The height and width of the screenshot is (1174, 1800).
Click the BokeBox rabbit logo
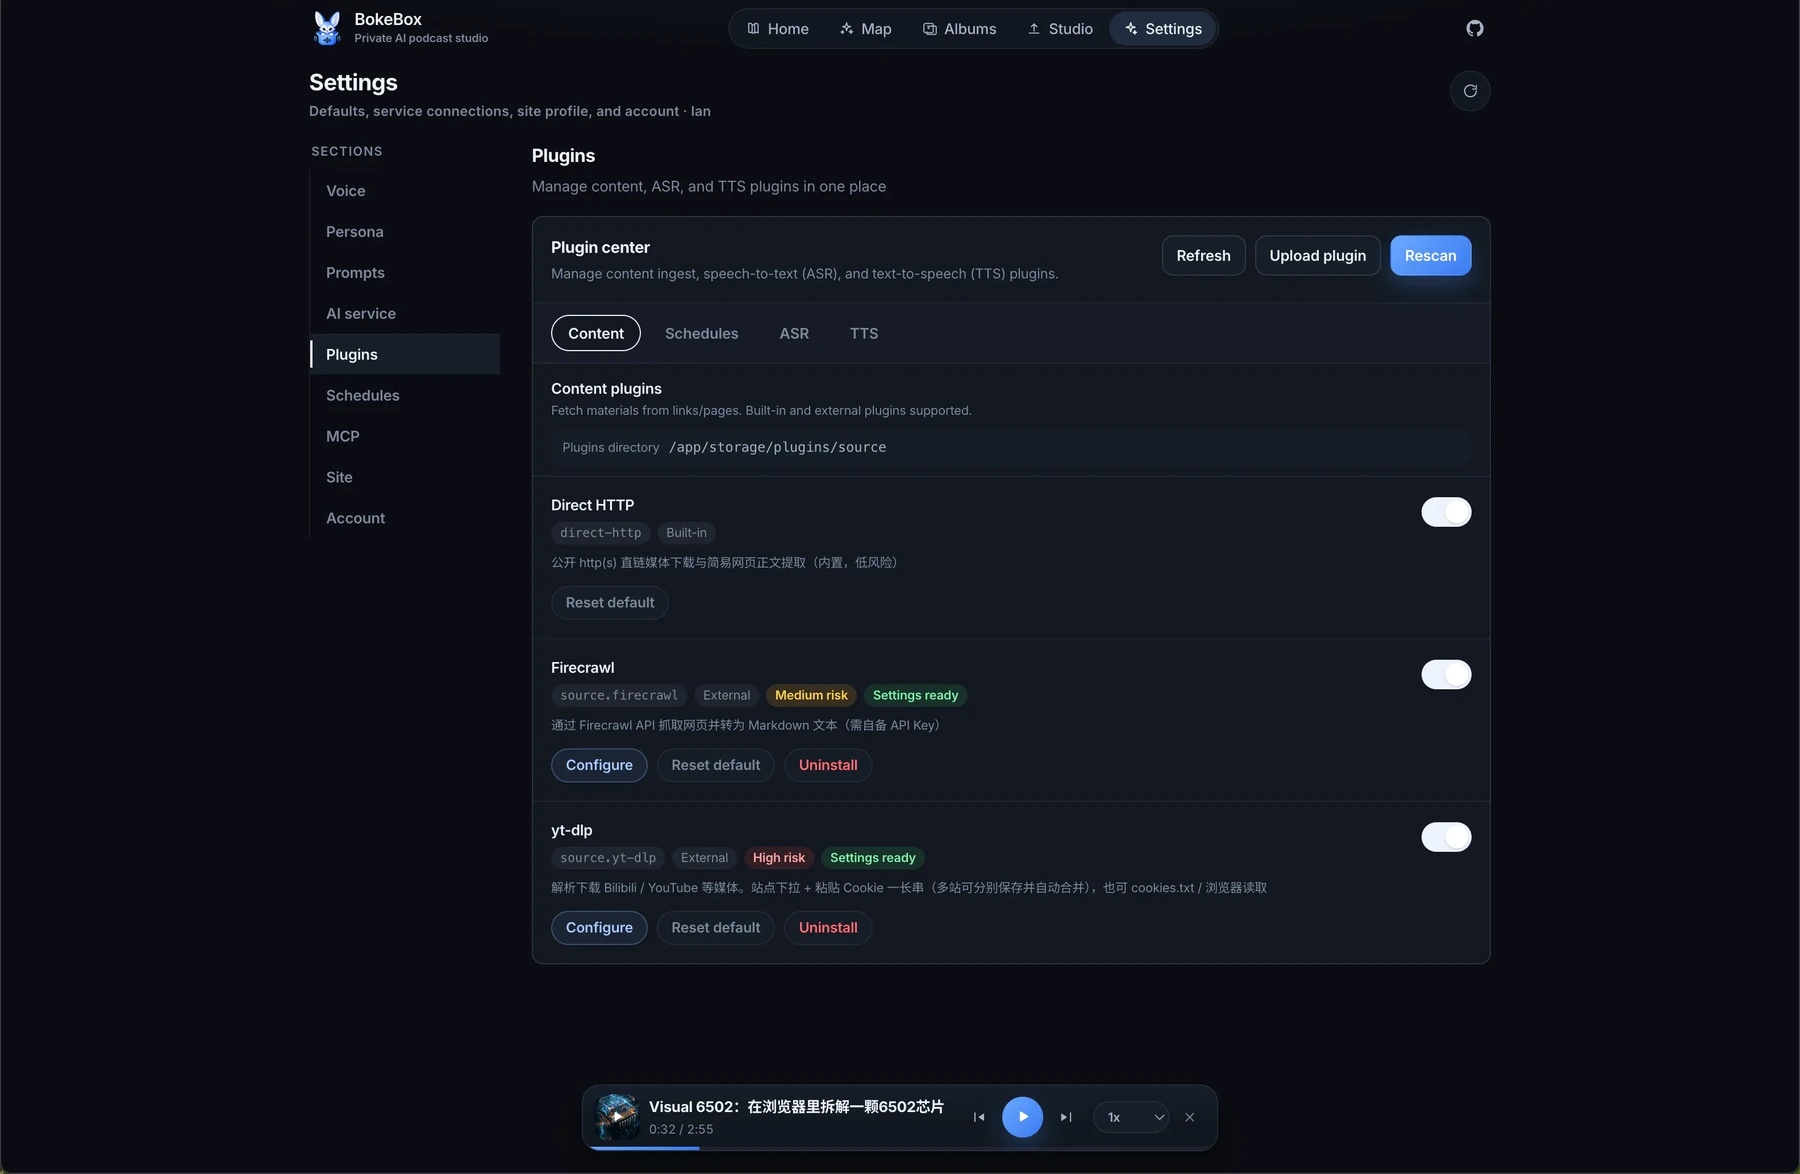(326, 28)
